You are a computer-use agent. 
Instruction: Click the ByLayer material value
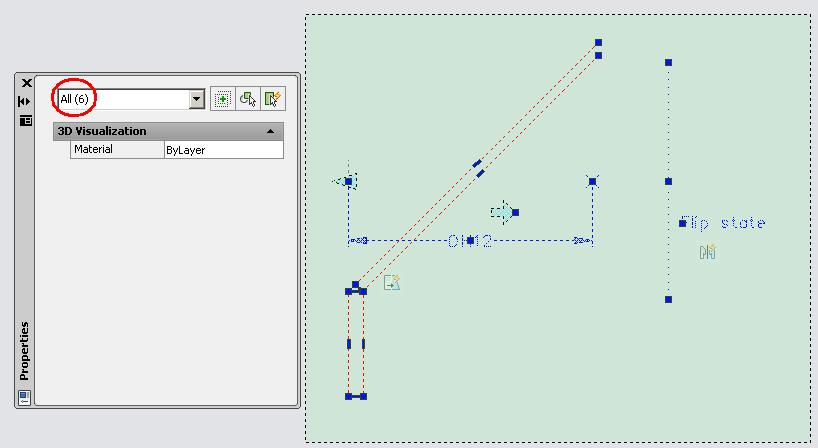224,150
